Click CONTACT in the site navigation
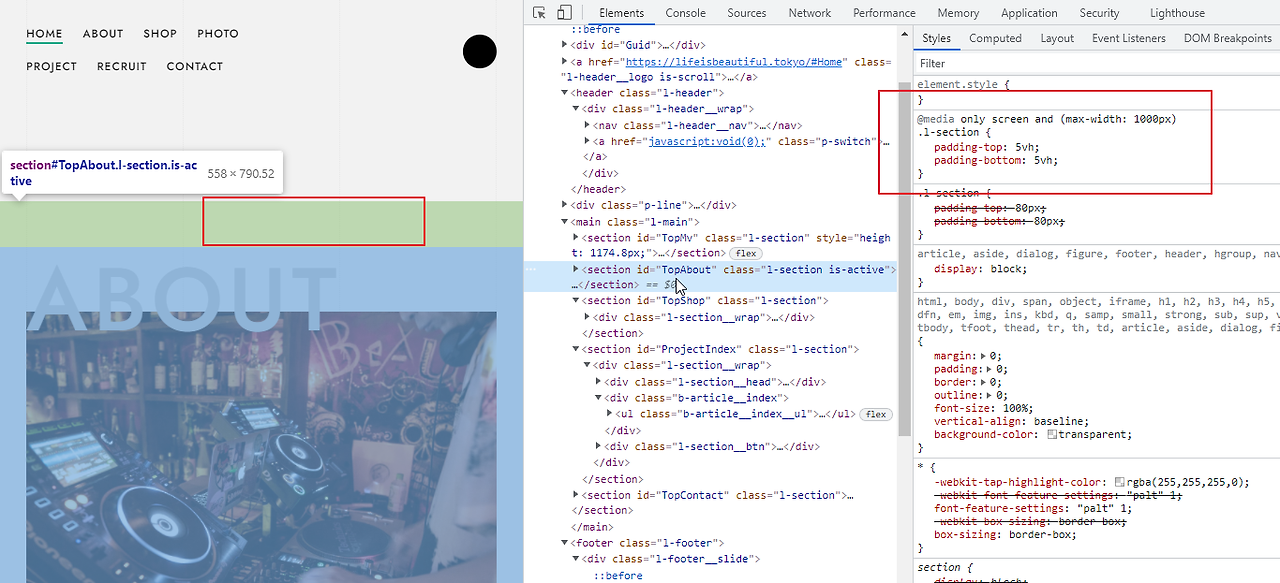Screen dimensions: 1280x583 tap(195, 66)
